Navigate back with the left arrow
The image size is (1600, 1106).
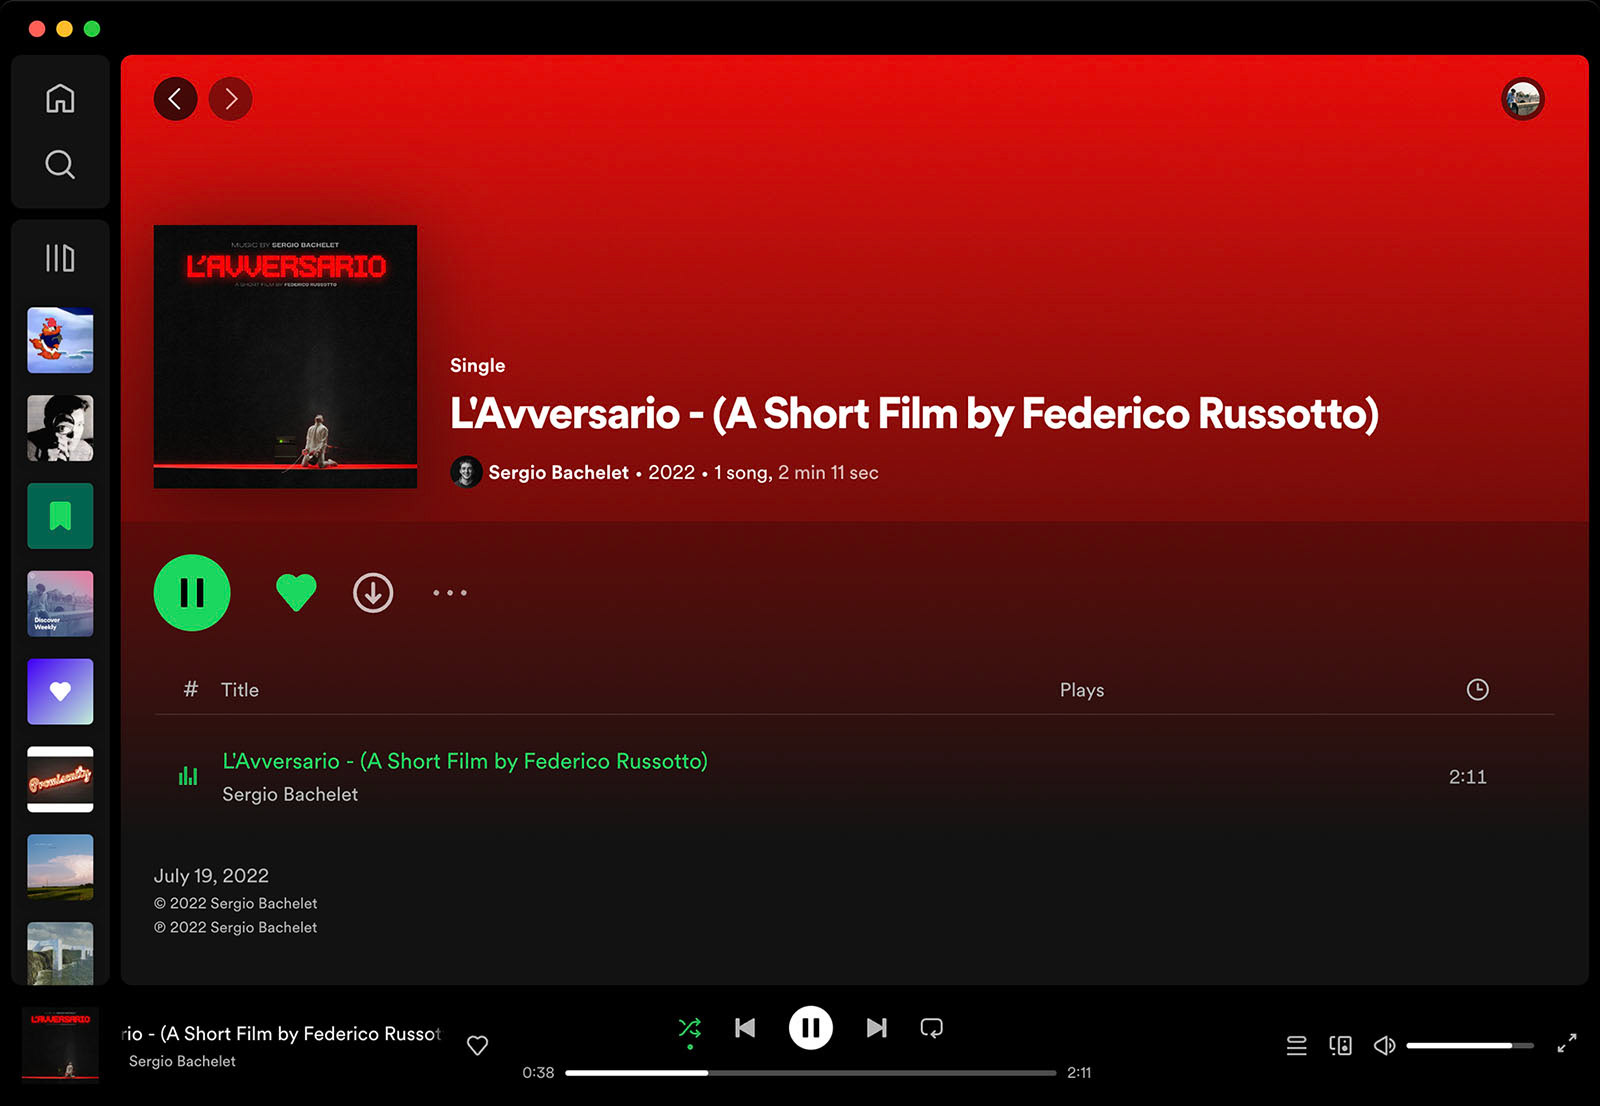[x=175, y=99]
